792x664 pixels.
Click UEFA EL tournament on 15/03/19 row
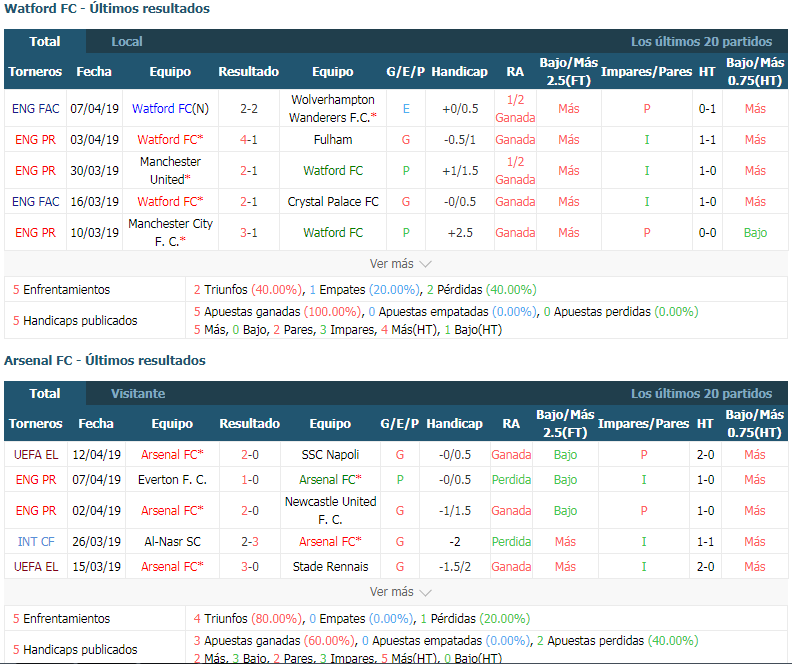point(36,567)
